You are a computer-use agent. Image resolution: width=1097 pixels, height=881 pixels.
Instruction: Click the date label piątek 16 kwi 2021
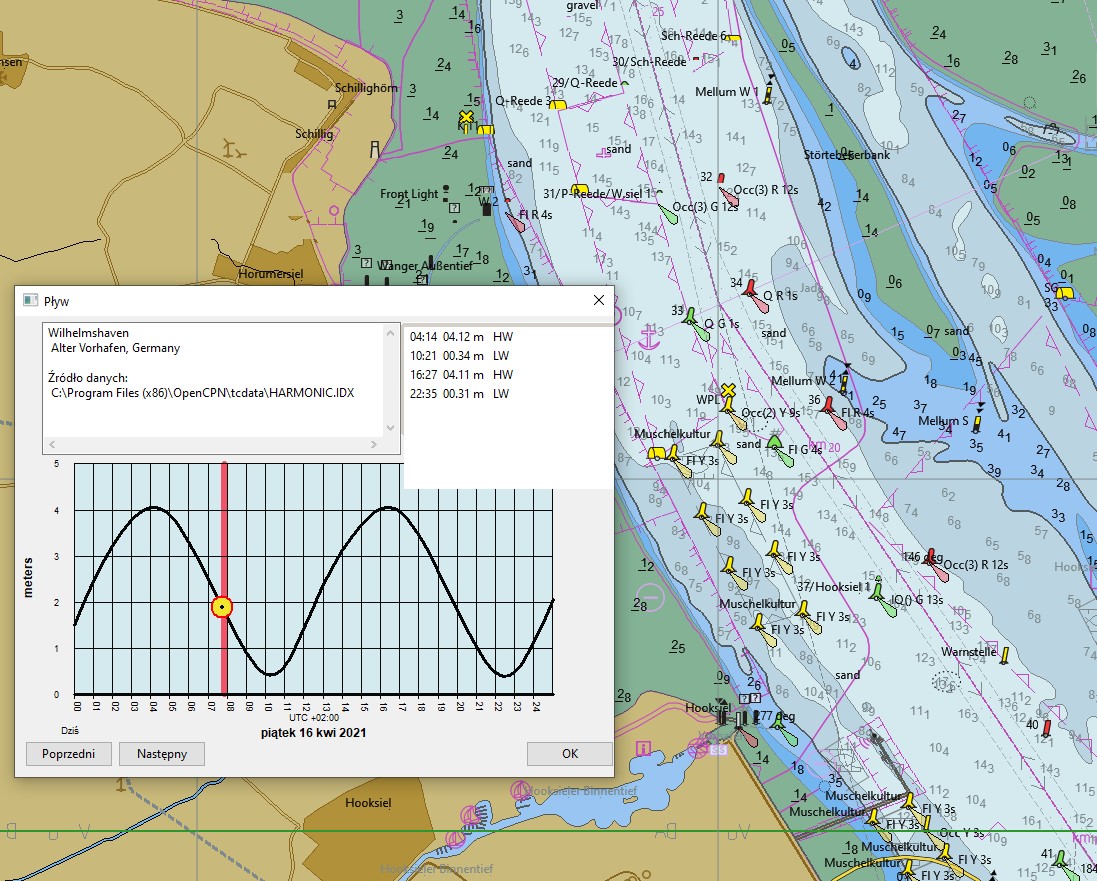click(x=313, y=733)
